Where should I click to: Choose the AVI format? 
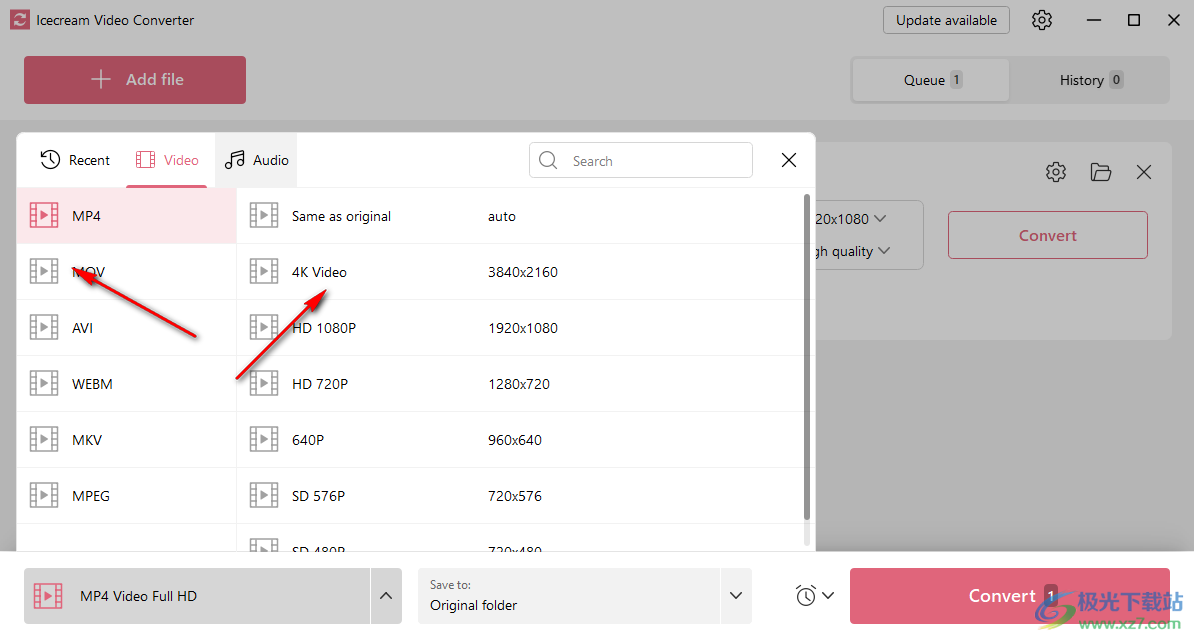pos(126,328)
